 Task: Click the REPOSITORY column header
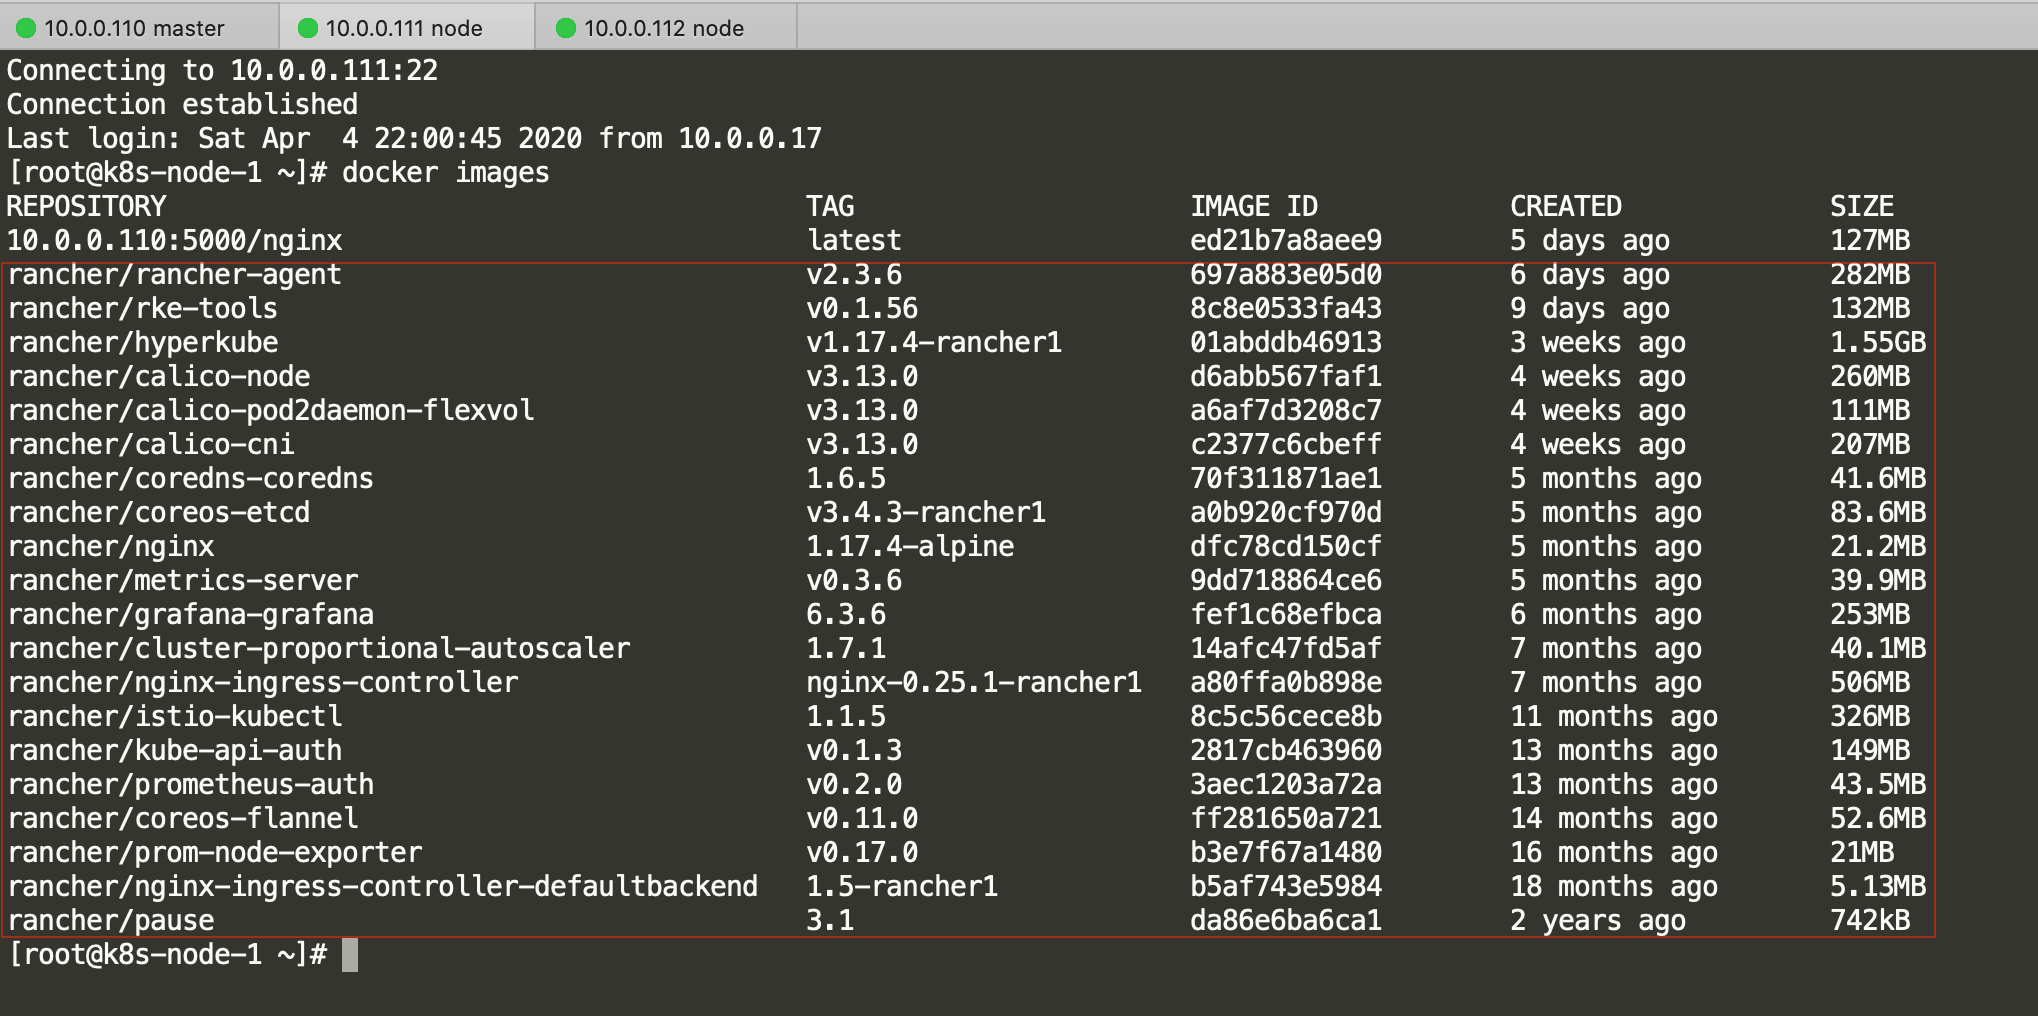87,207
